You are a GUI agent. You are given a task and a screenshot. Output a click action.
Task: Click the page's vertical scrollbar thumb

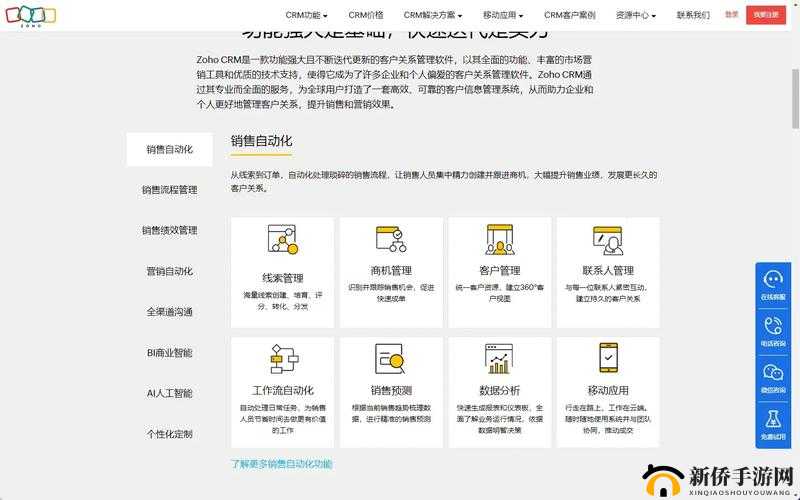(x=795, y=98)
